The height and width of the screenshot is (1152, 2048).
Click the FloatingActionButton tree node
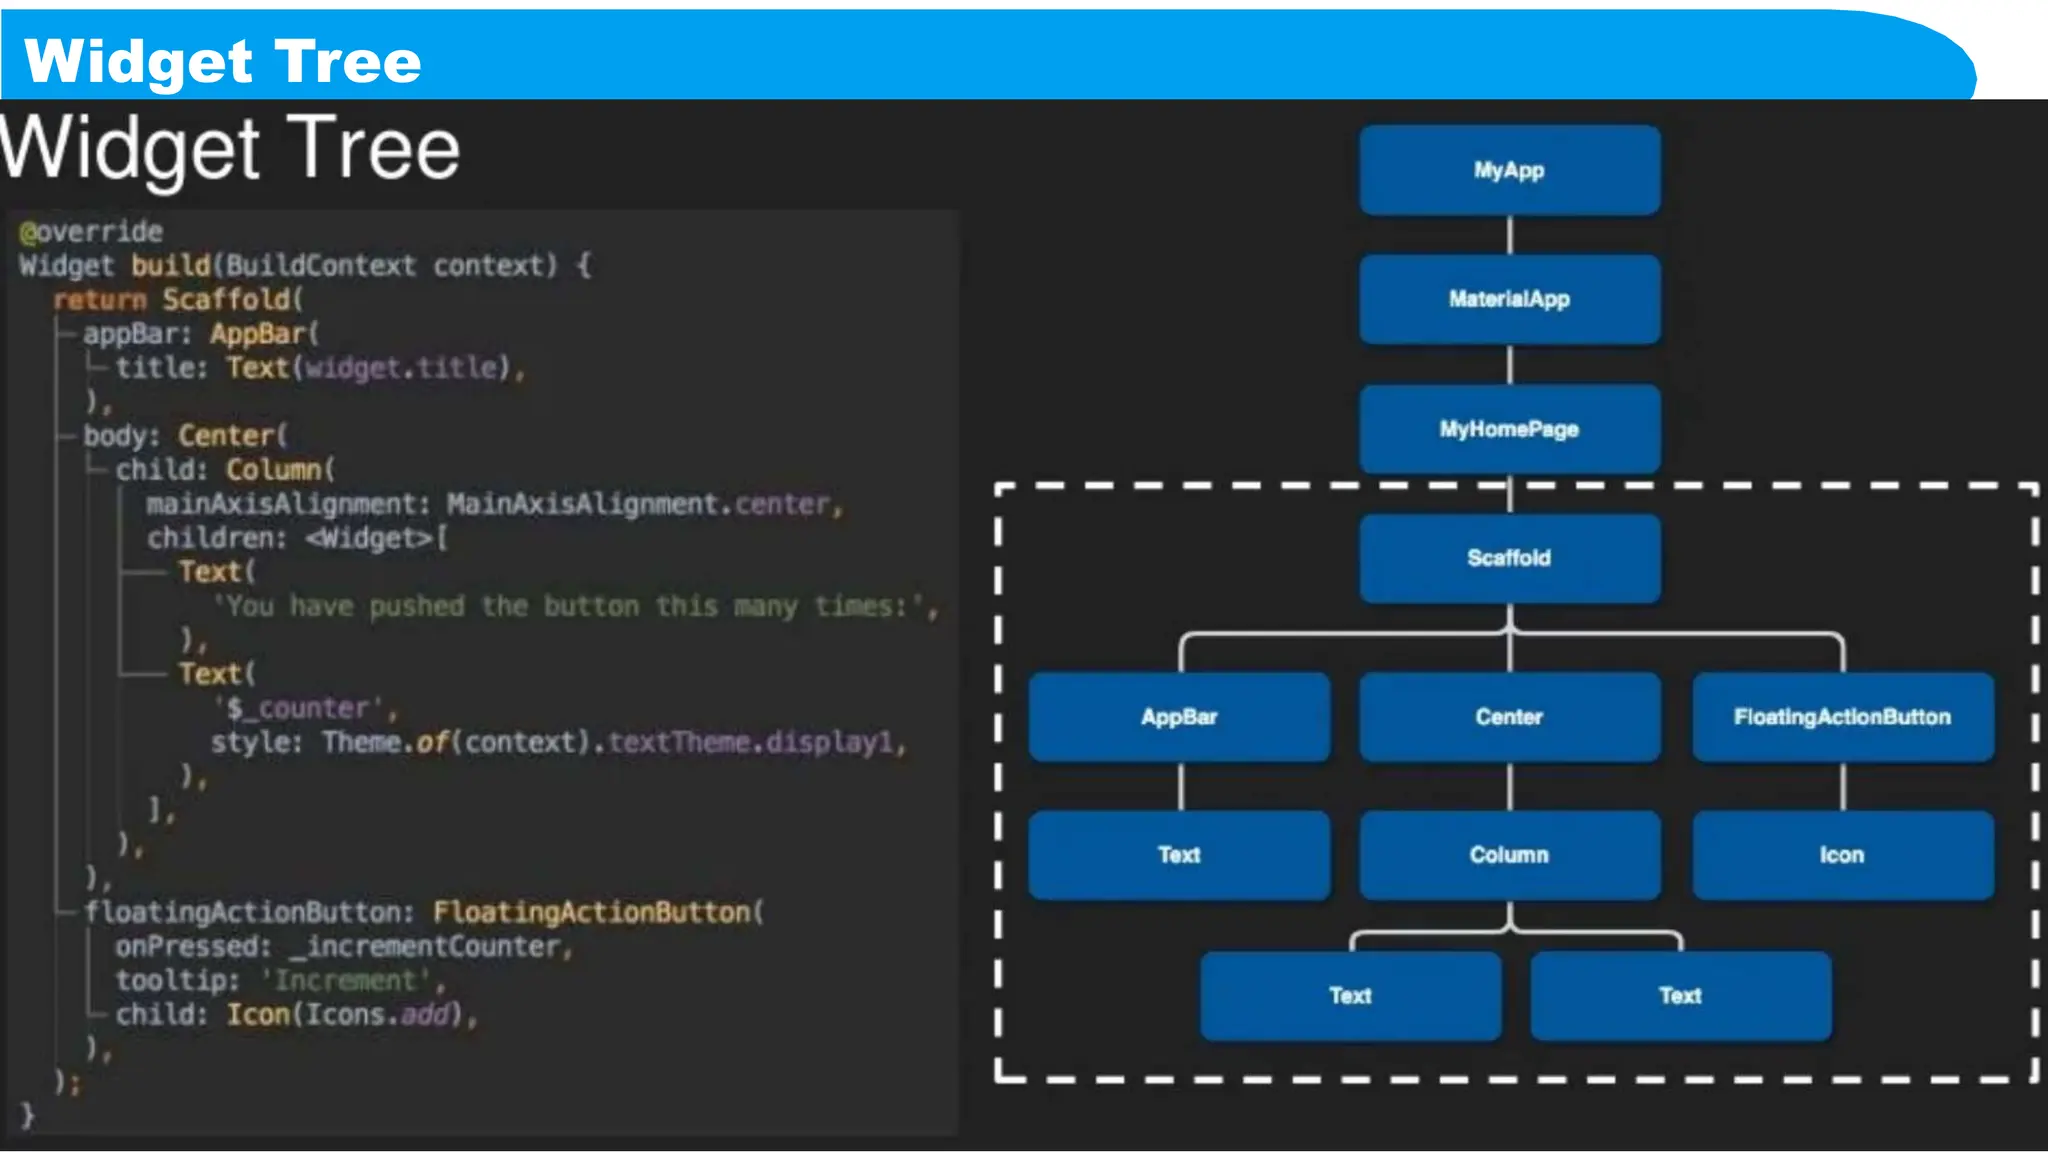pos(1842,717)
